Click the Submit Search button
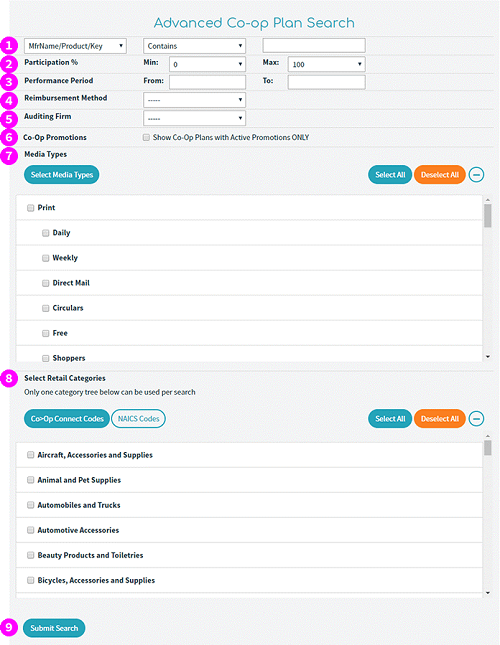Image resolution: width=500 pixels, height=645 pixels. 54,628
